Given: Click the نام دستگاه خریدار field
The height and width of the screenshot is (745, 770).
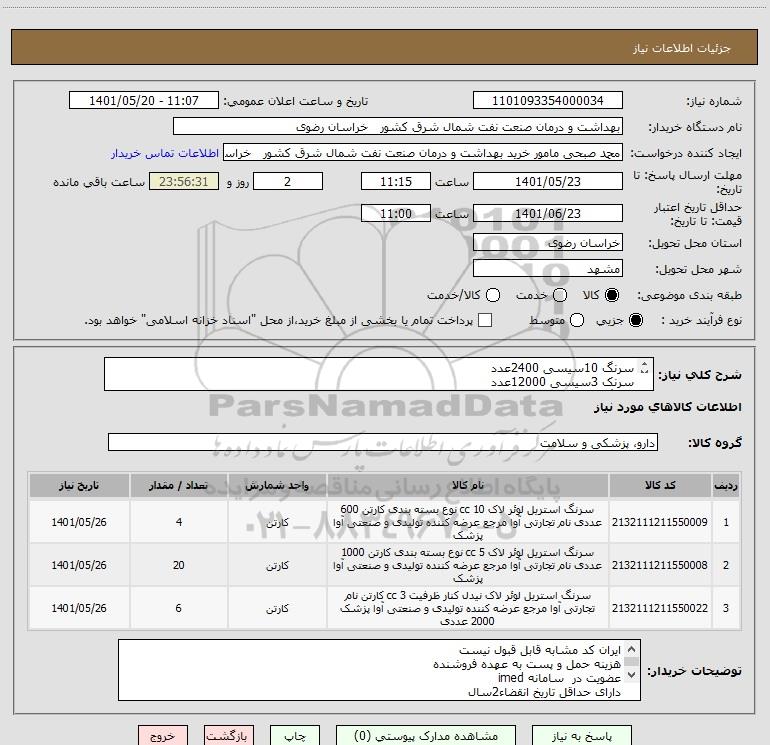Looking at the screenshot, I should [x=398, y=127].
